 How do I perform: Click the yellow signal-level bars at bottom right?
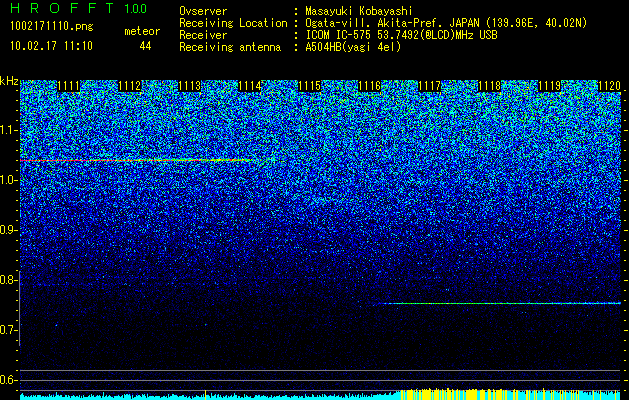click(x=509, y=394)
